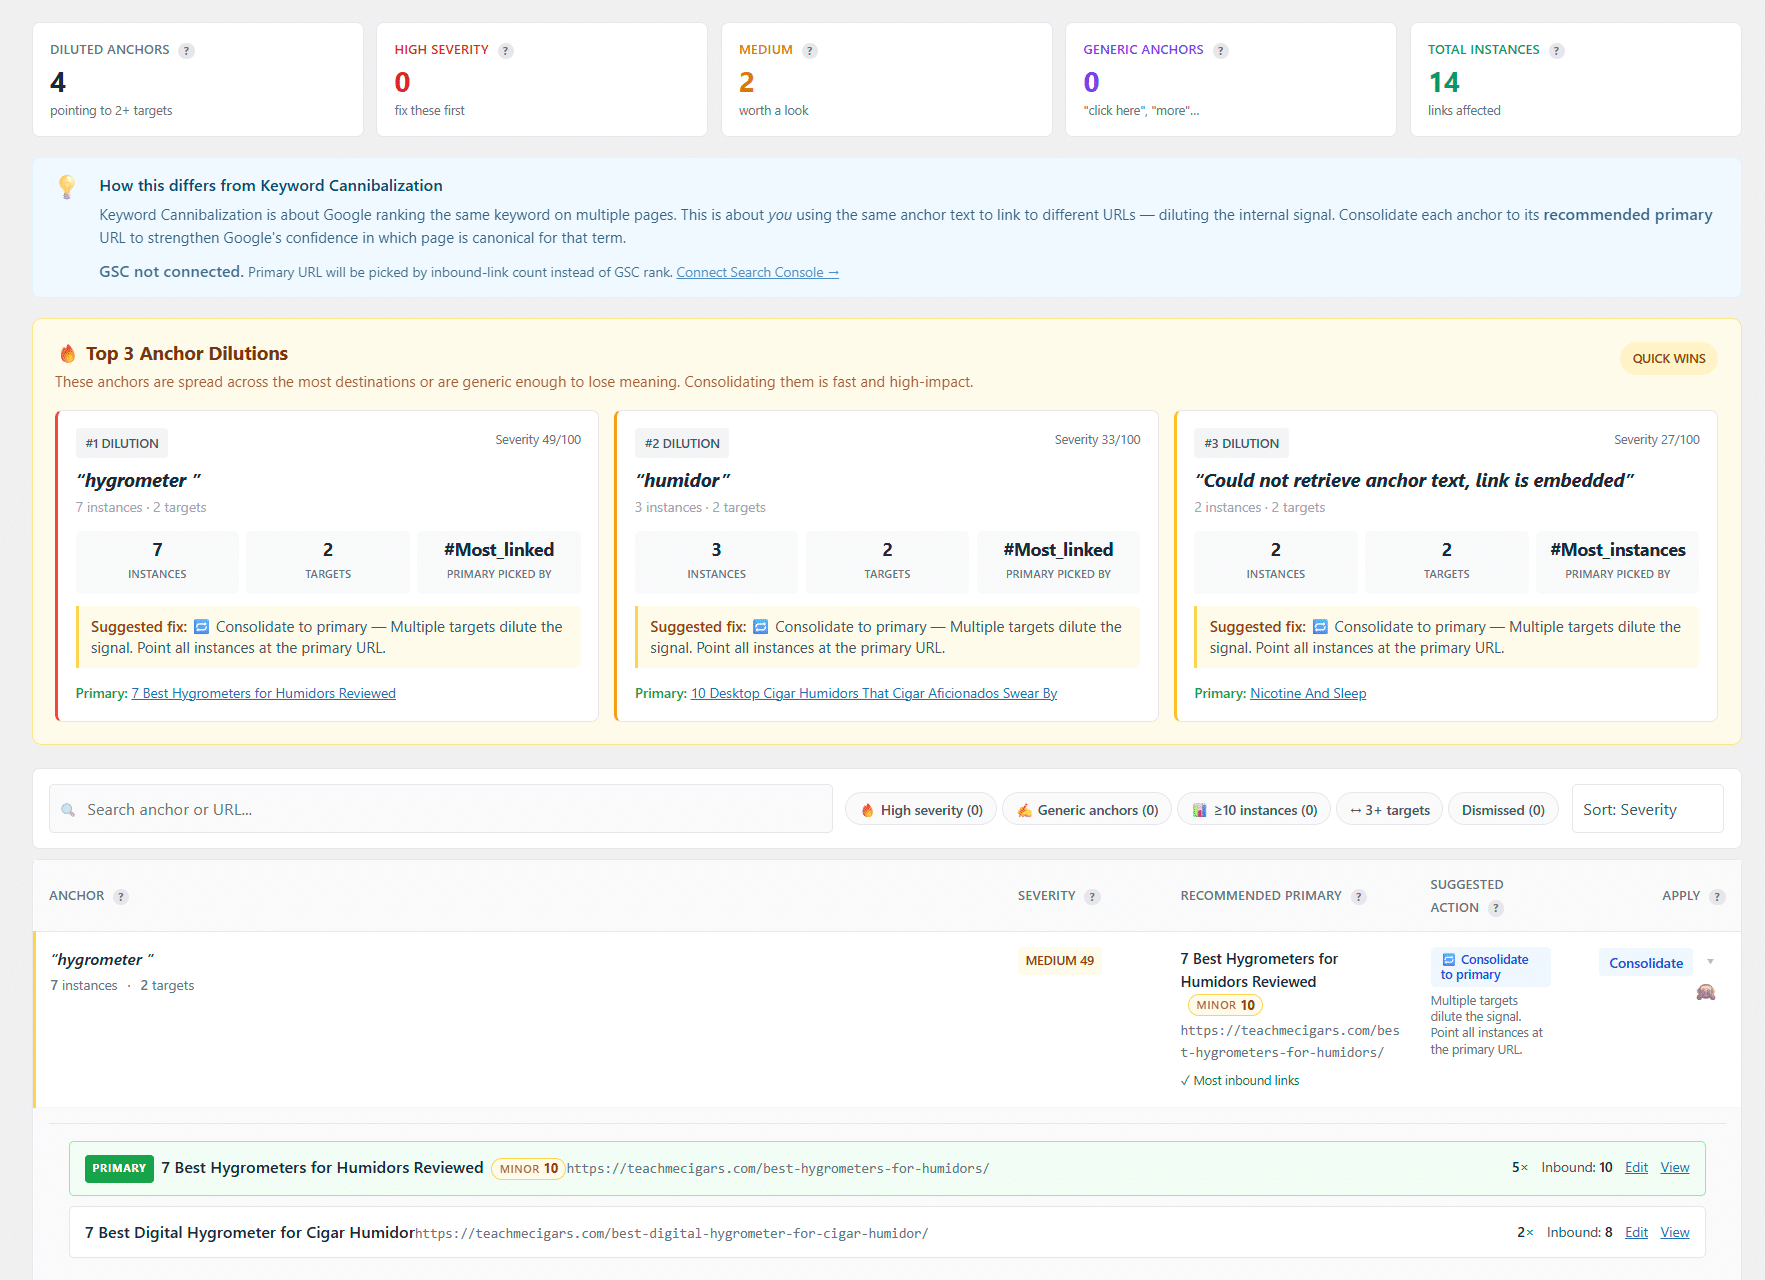The height and width of the screenshot is (1280, 1765).
Task: View the 7 Best Digital Hygrometer row
Action: [x=1675, y=1233]
